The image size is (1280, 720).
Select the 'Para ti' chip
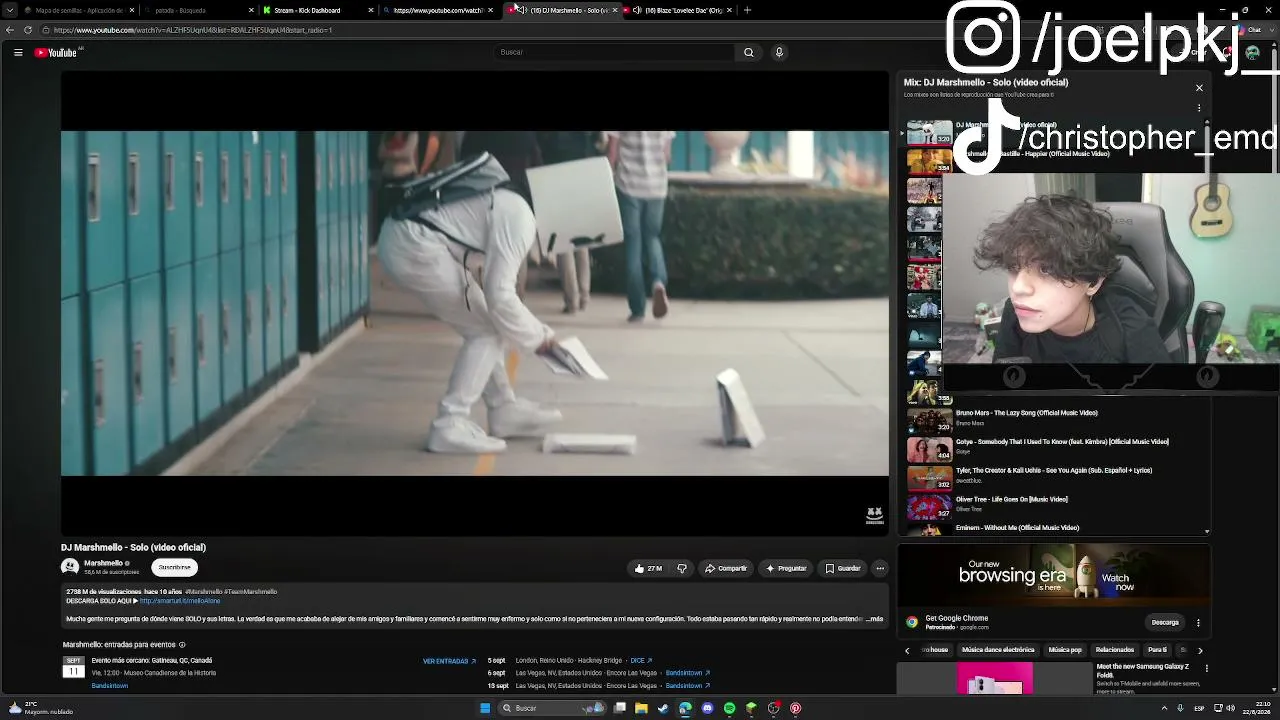point(1157,650)
